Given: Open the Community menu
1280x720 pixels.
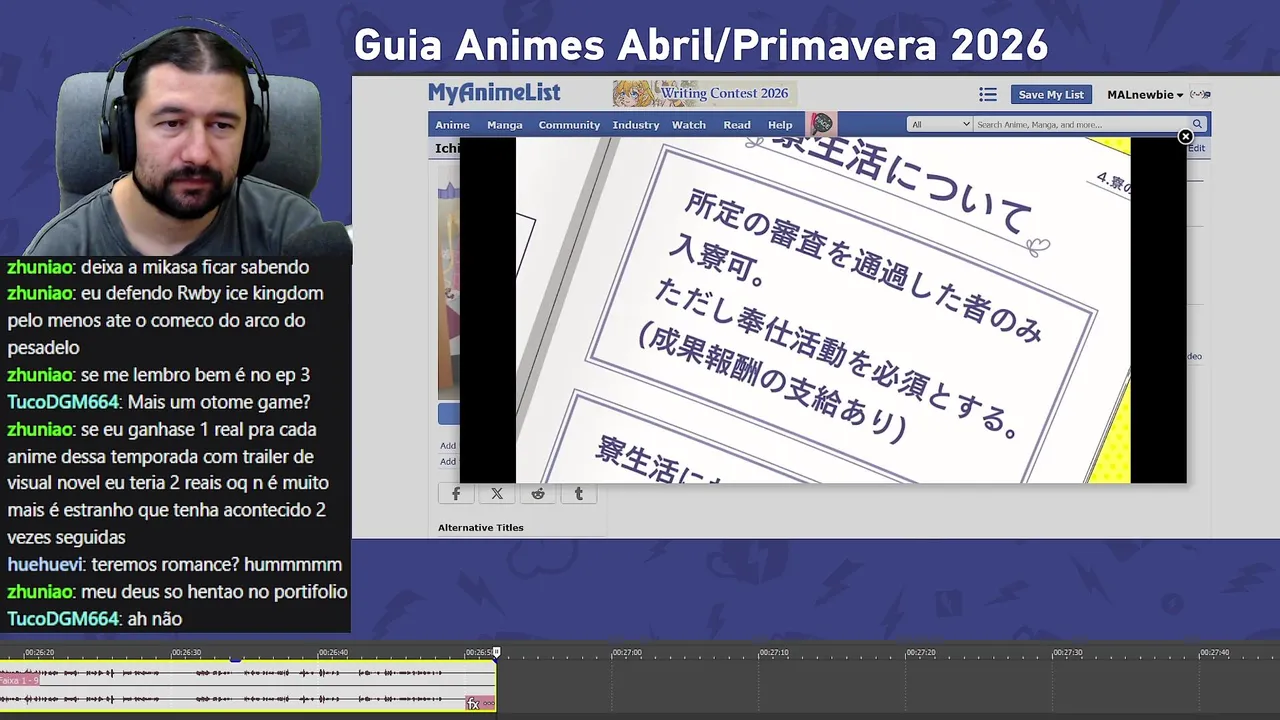Looking at the screenshot, I should 569,125.
